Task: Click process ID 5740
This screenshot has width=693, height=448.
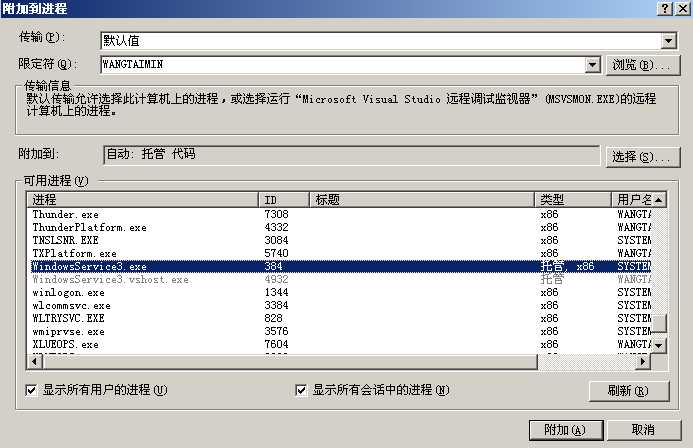Action: [x=276, y=253]
